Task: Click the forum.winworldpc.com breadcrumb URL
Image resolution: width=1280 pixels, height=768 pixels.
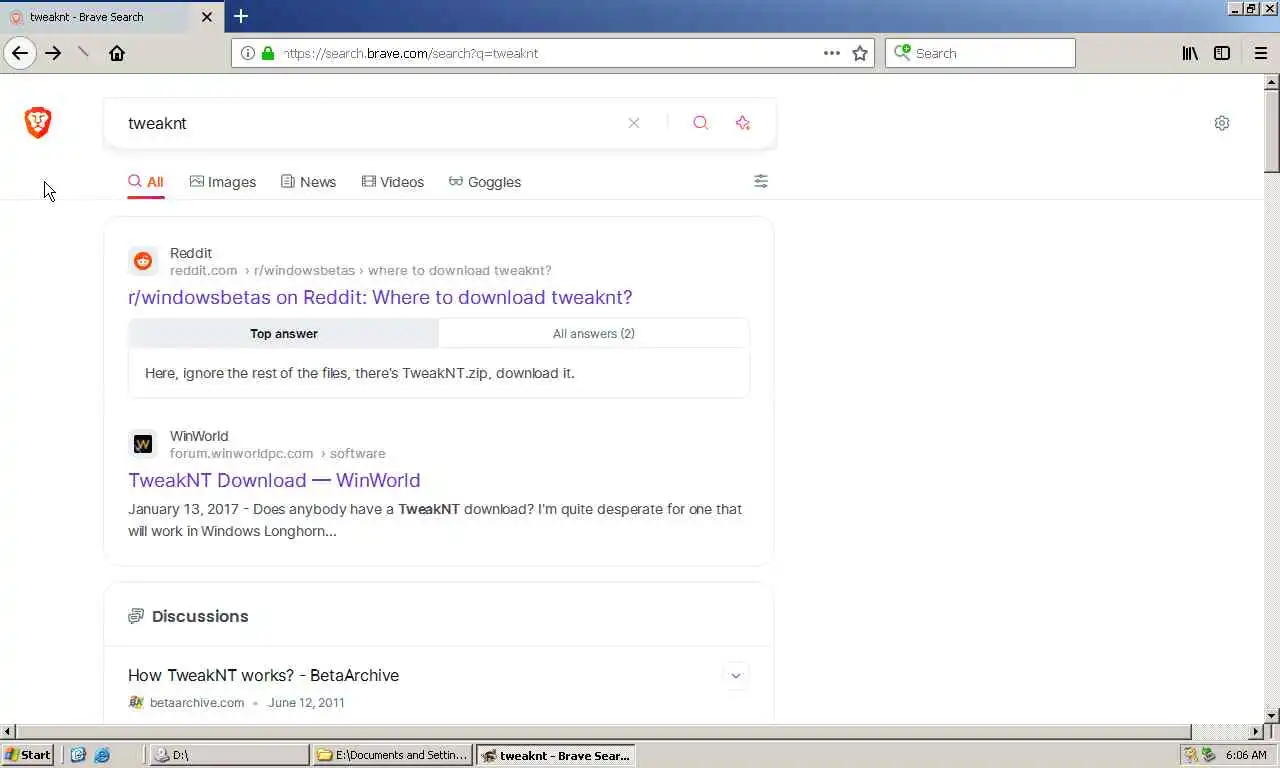Action: (x=241, y=453)
